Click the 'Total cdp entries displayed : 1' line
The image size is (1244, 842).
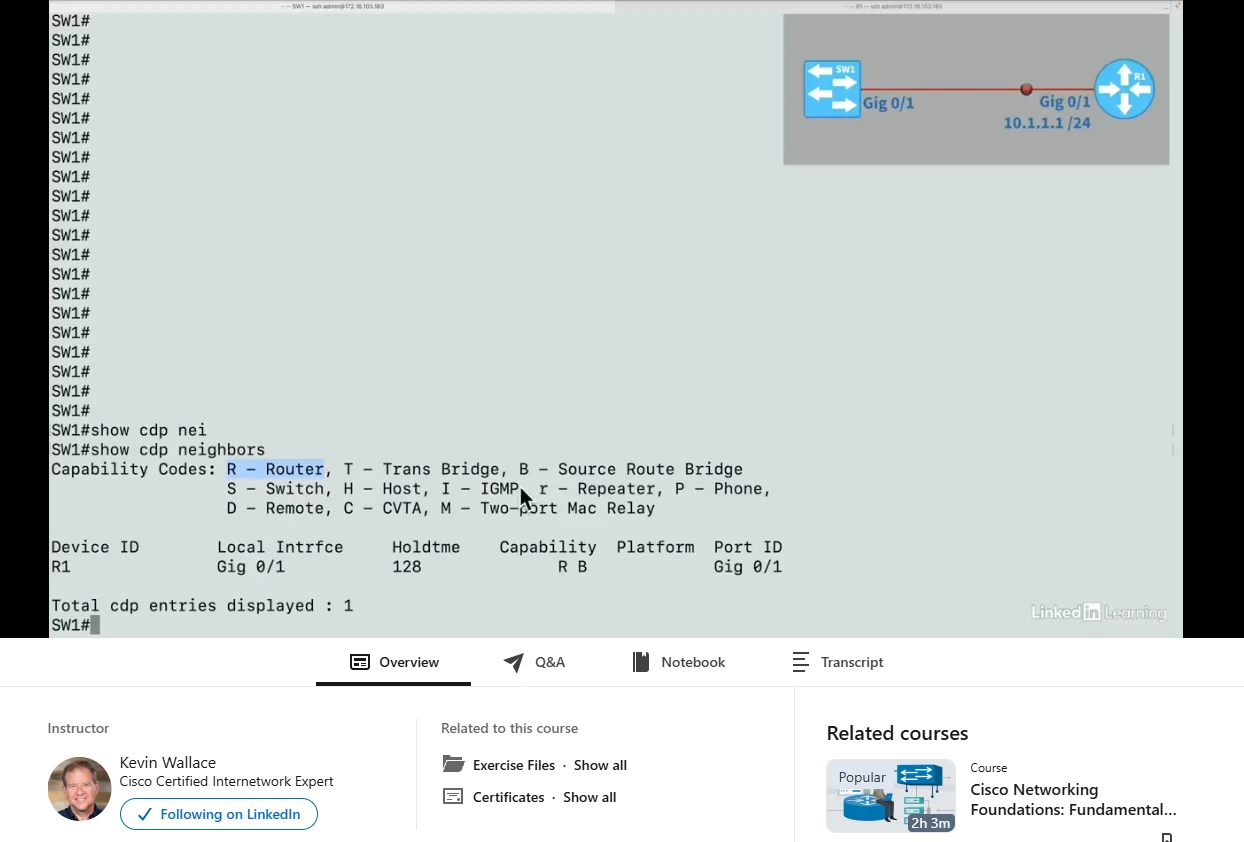coord(202,606)
